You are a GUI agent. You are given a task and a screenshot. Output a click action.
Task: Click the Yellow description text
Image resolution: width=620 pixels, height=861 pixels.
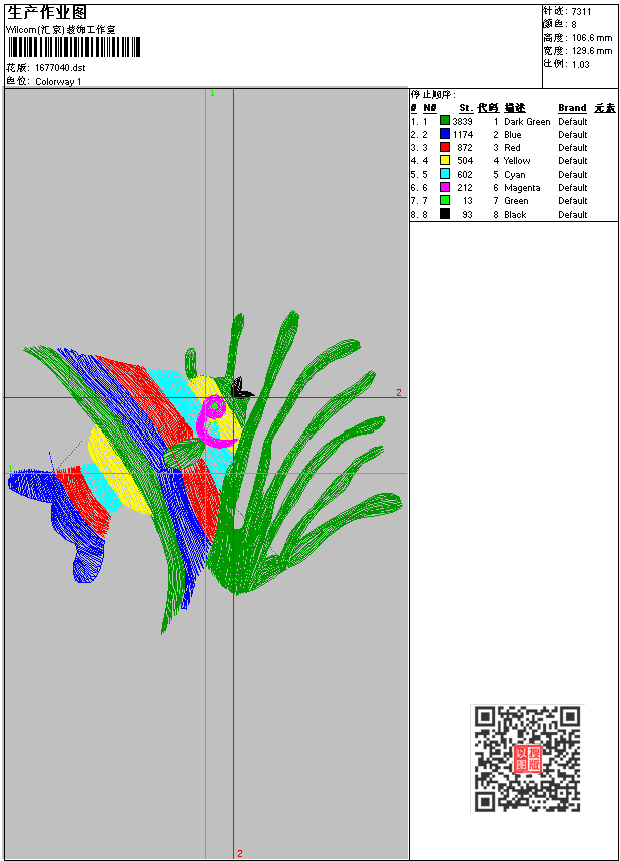[x=517, y=161]
